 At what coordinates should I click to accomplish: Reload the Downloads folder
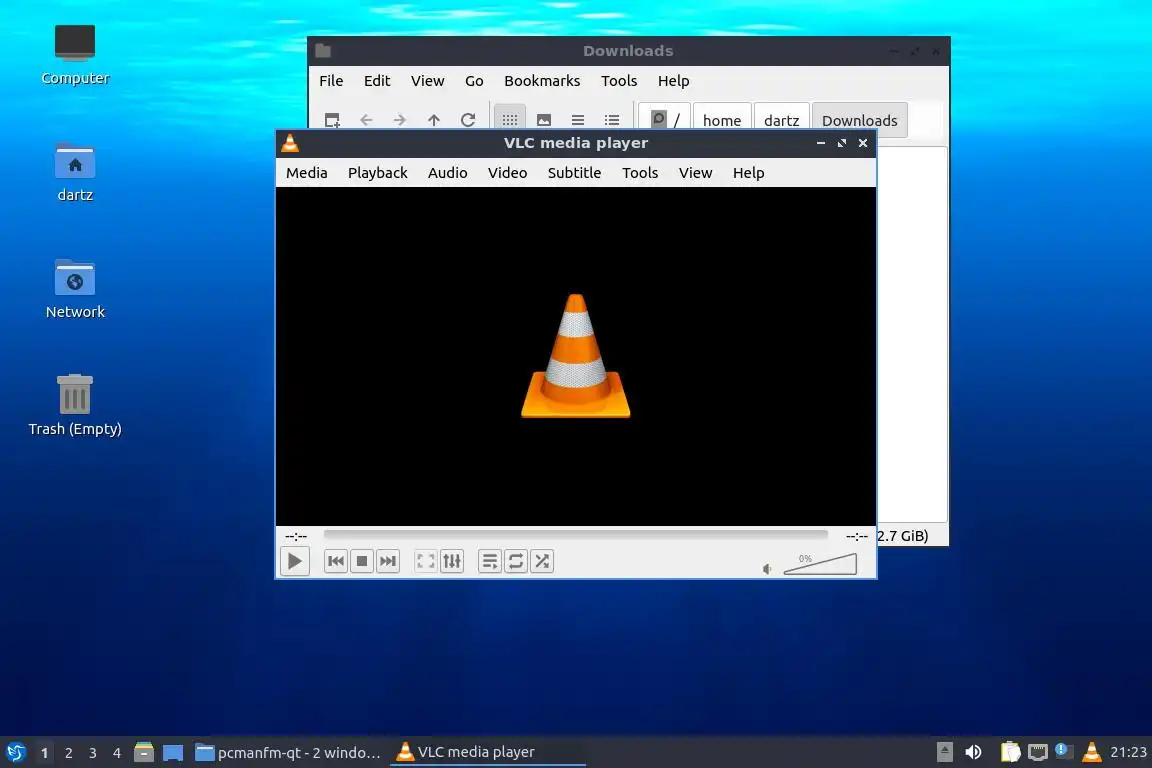point(468,120)
